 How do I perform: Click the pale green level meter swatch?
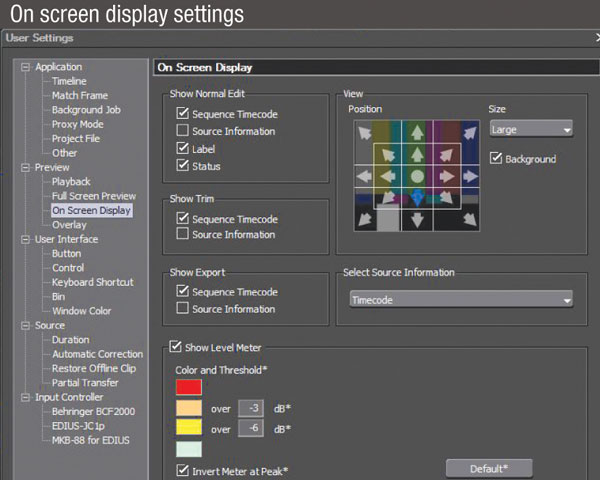click(x=189, y=449)
